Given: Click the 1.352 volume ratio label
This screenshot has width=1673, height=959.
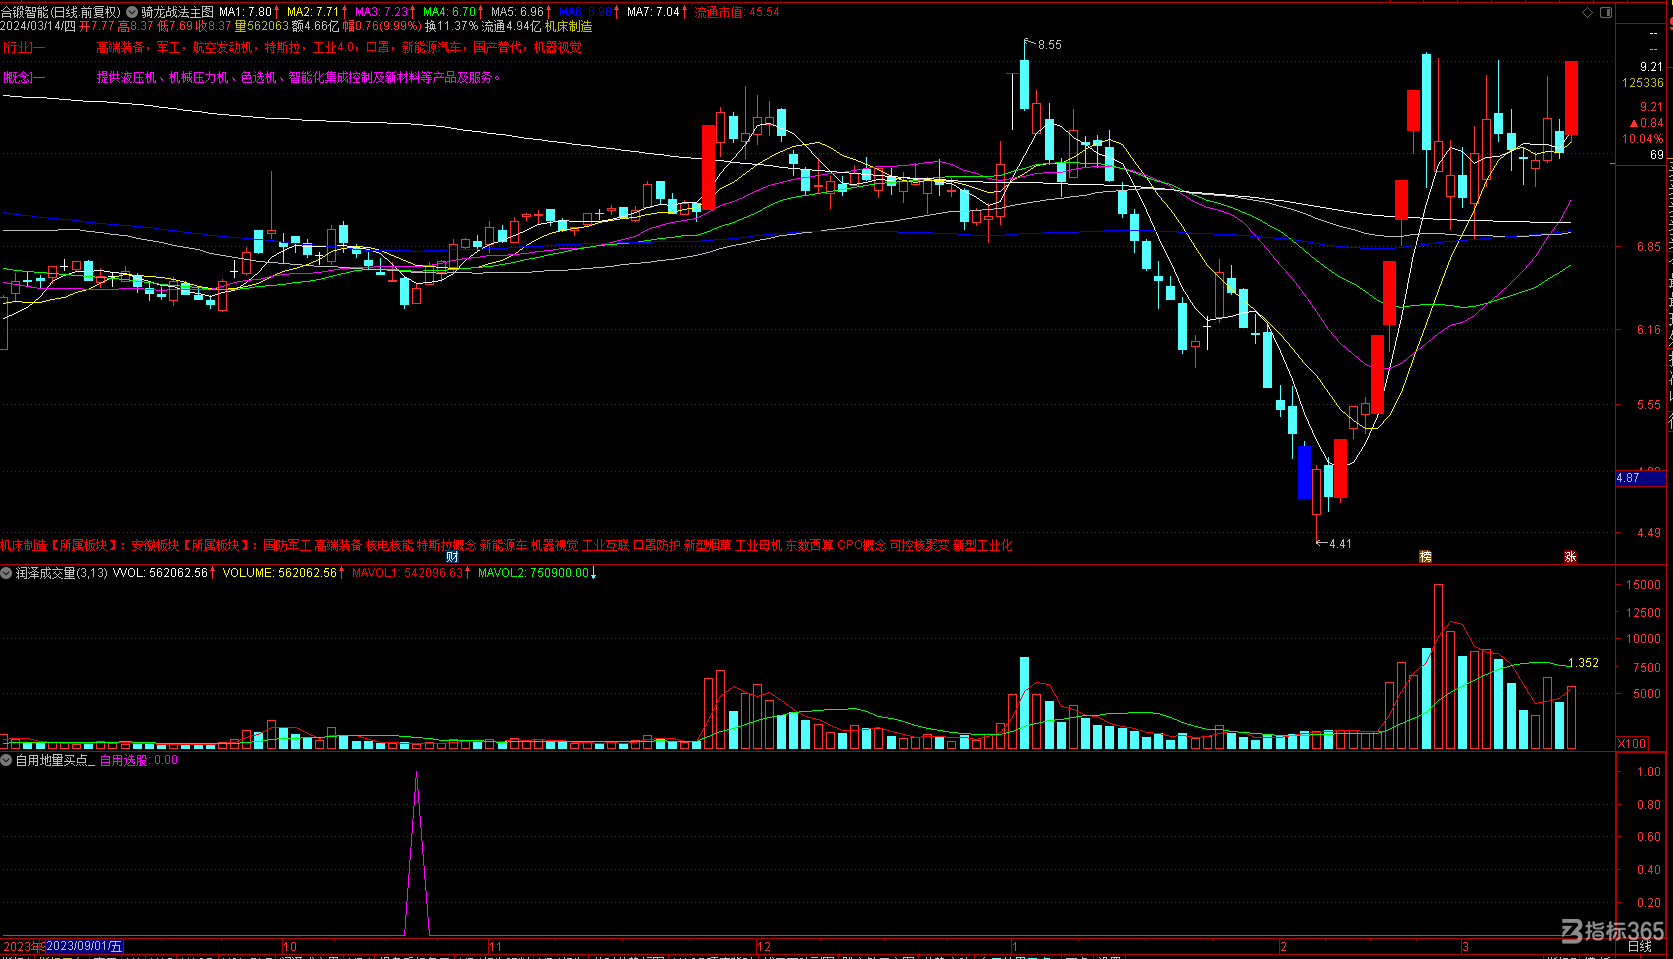Looking at the screenshot, I should [1583, 663].
